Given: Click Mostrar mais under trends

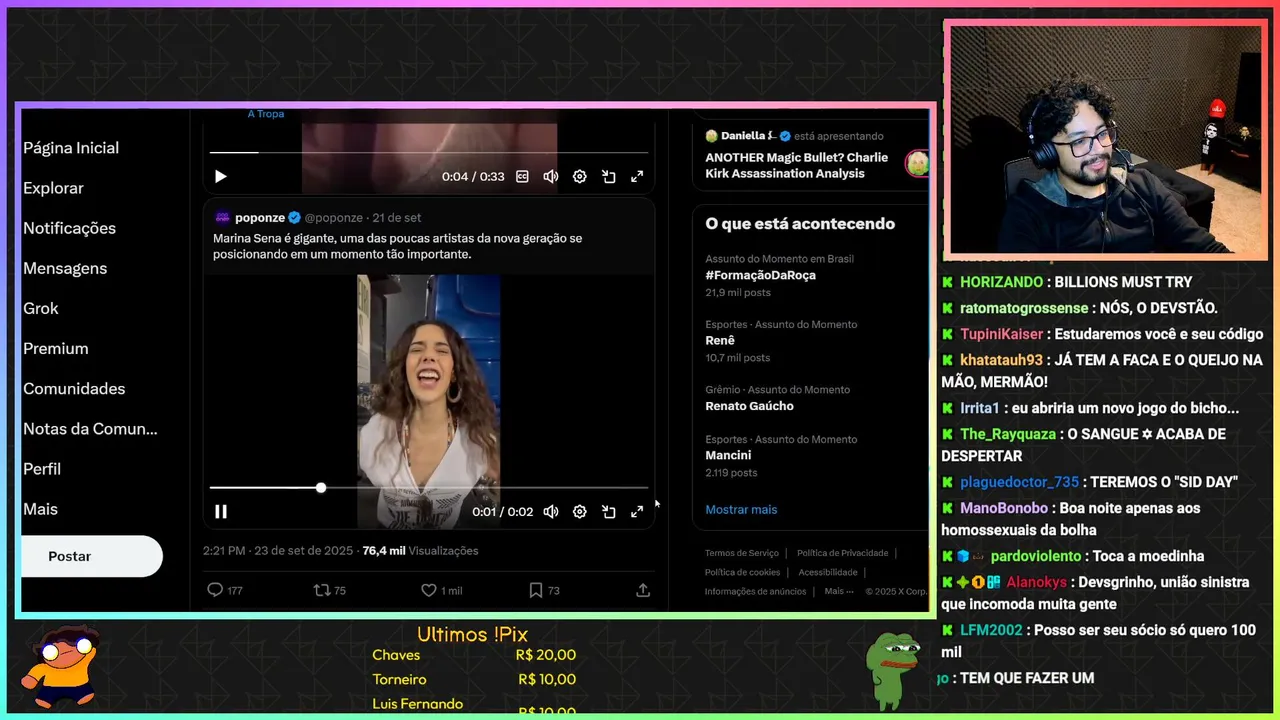Looking at the screenshot, I should pyautogui.click(x=741, y=509).
